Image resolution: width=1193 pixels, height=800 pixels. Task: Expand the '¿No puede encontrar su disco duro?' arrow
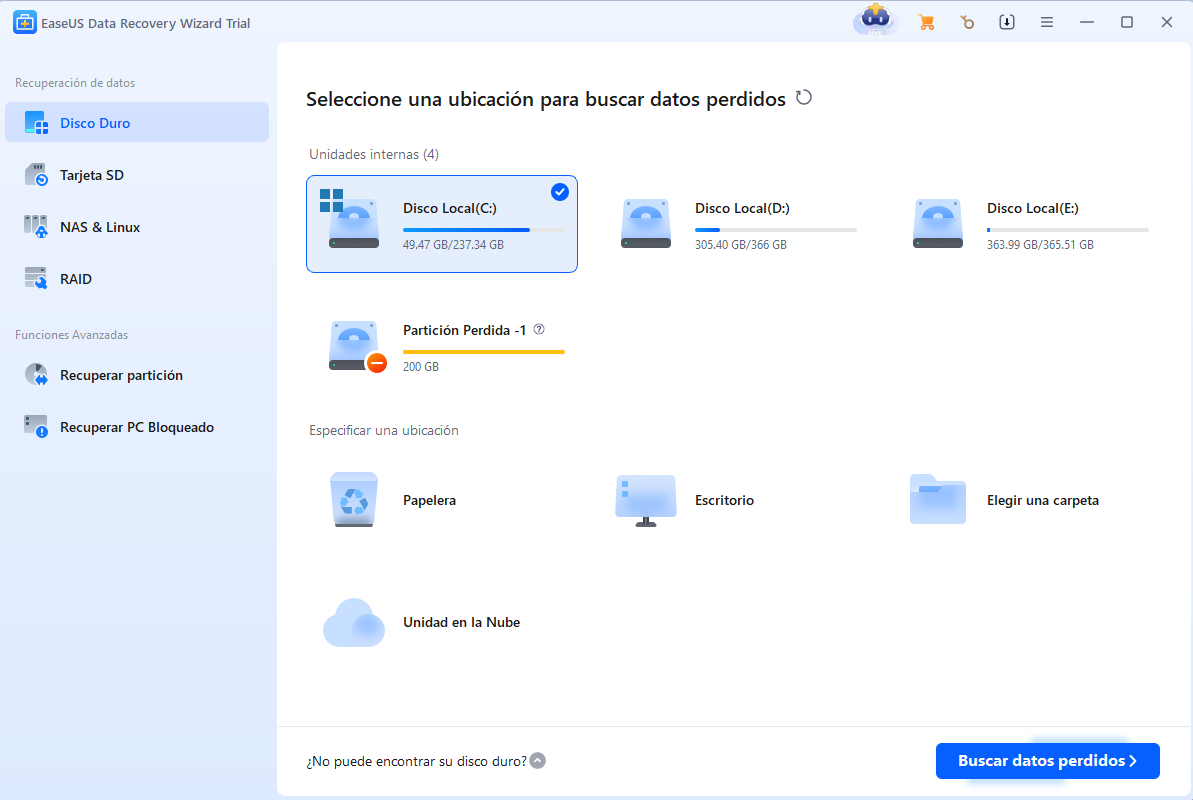(537, 760)
